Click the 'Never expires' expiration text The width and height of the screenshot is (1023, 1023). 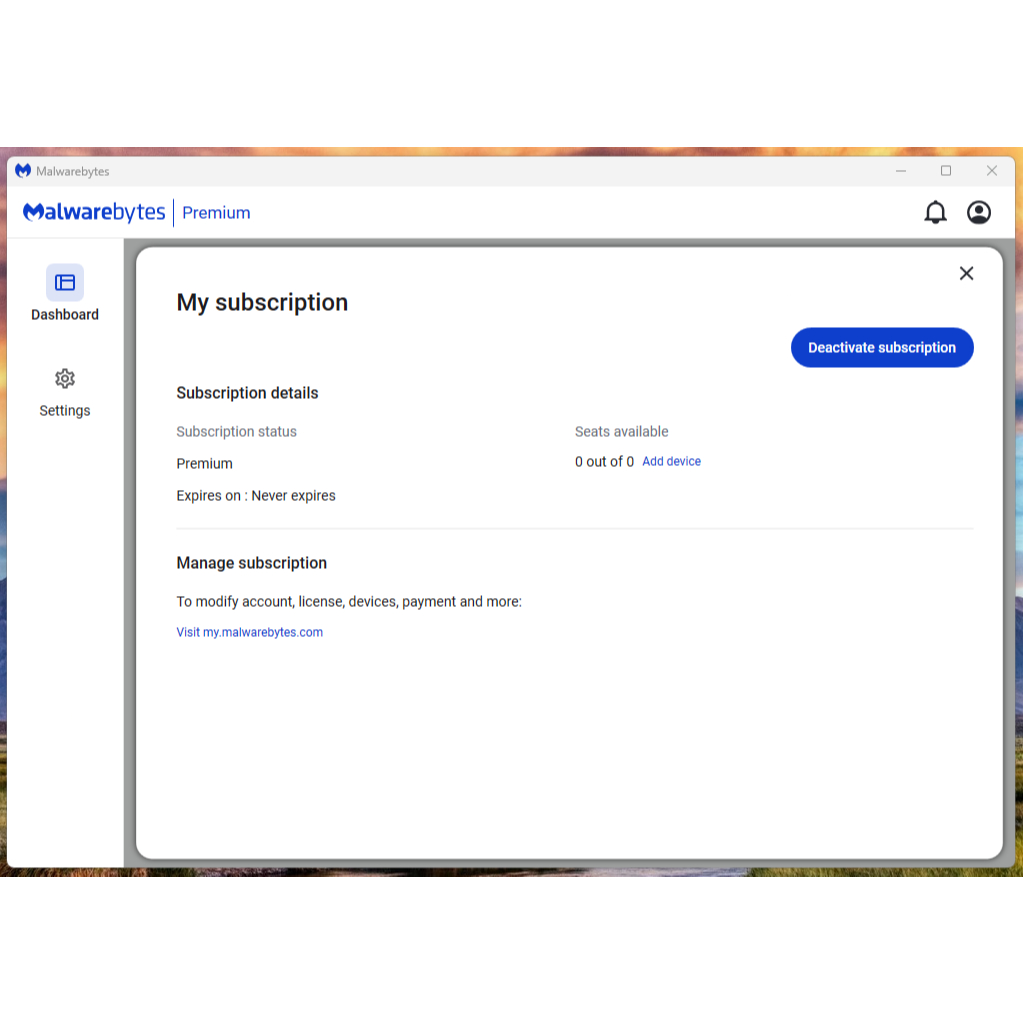(x=293, y=496)
